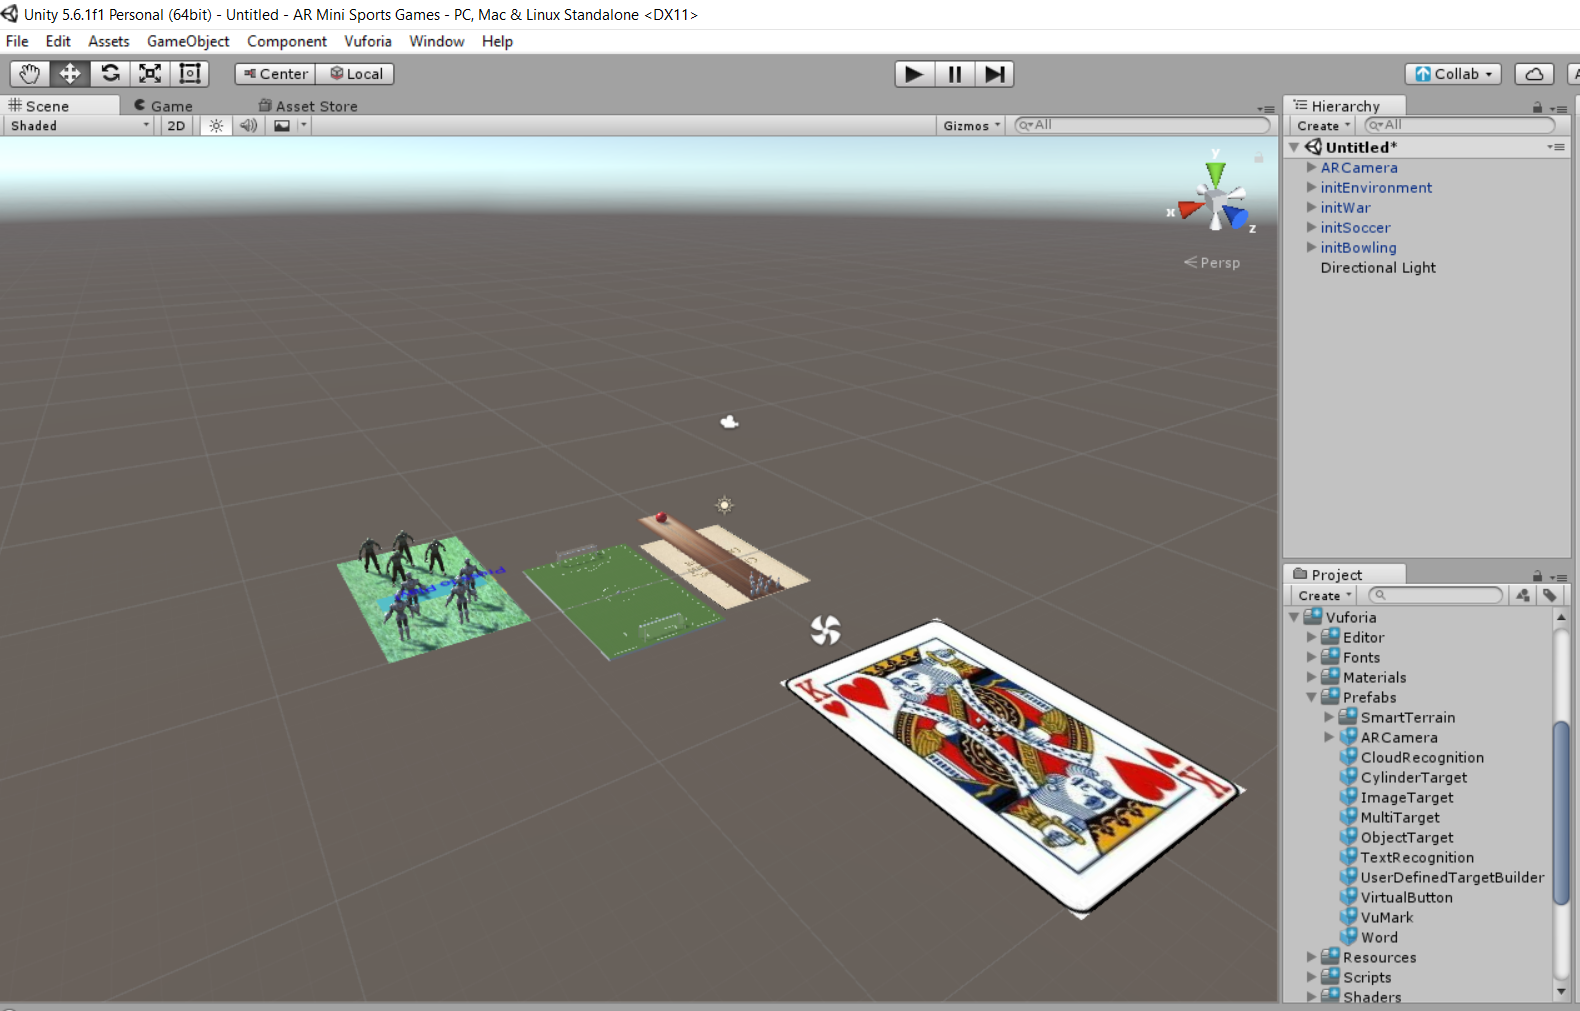Toggle the Hierarchy panel lock

(x=1538, y=107)
